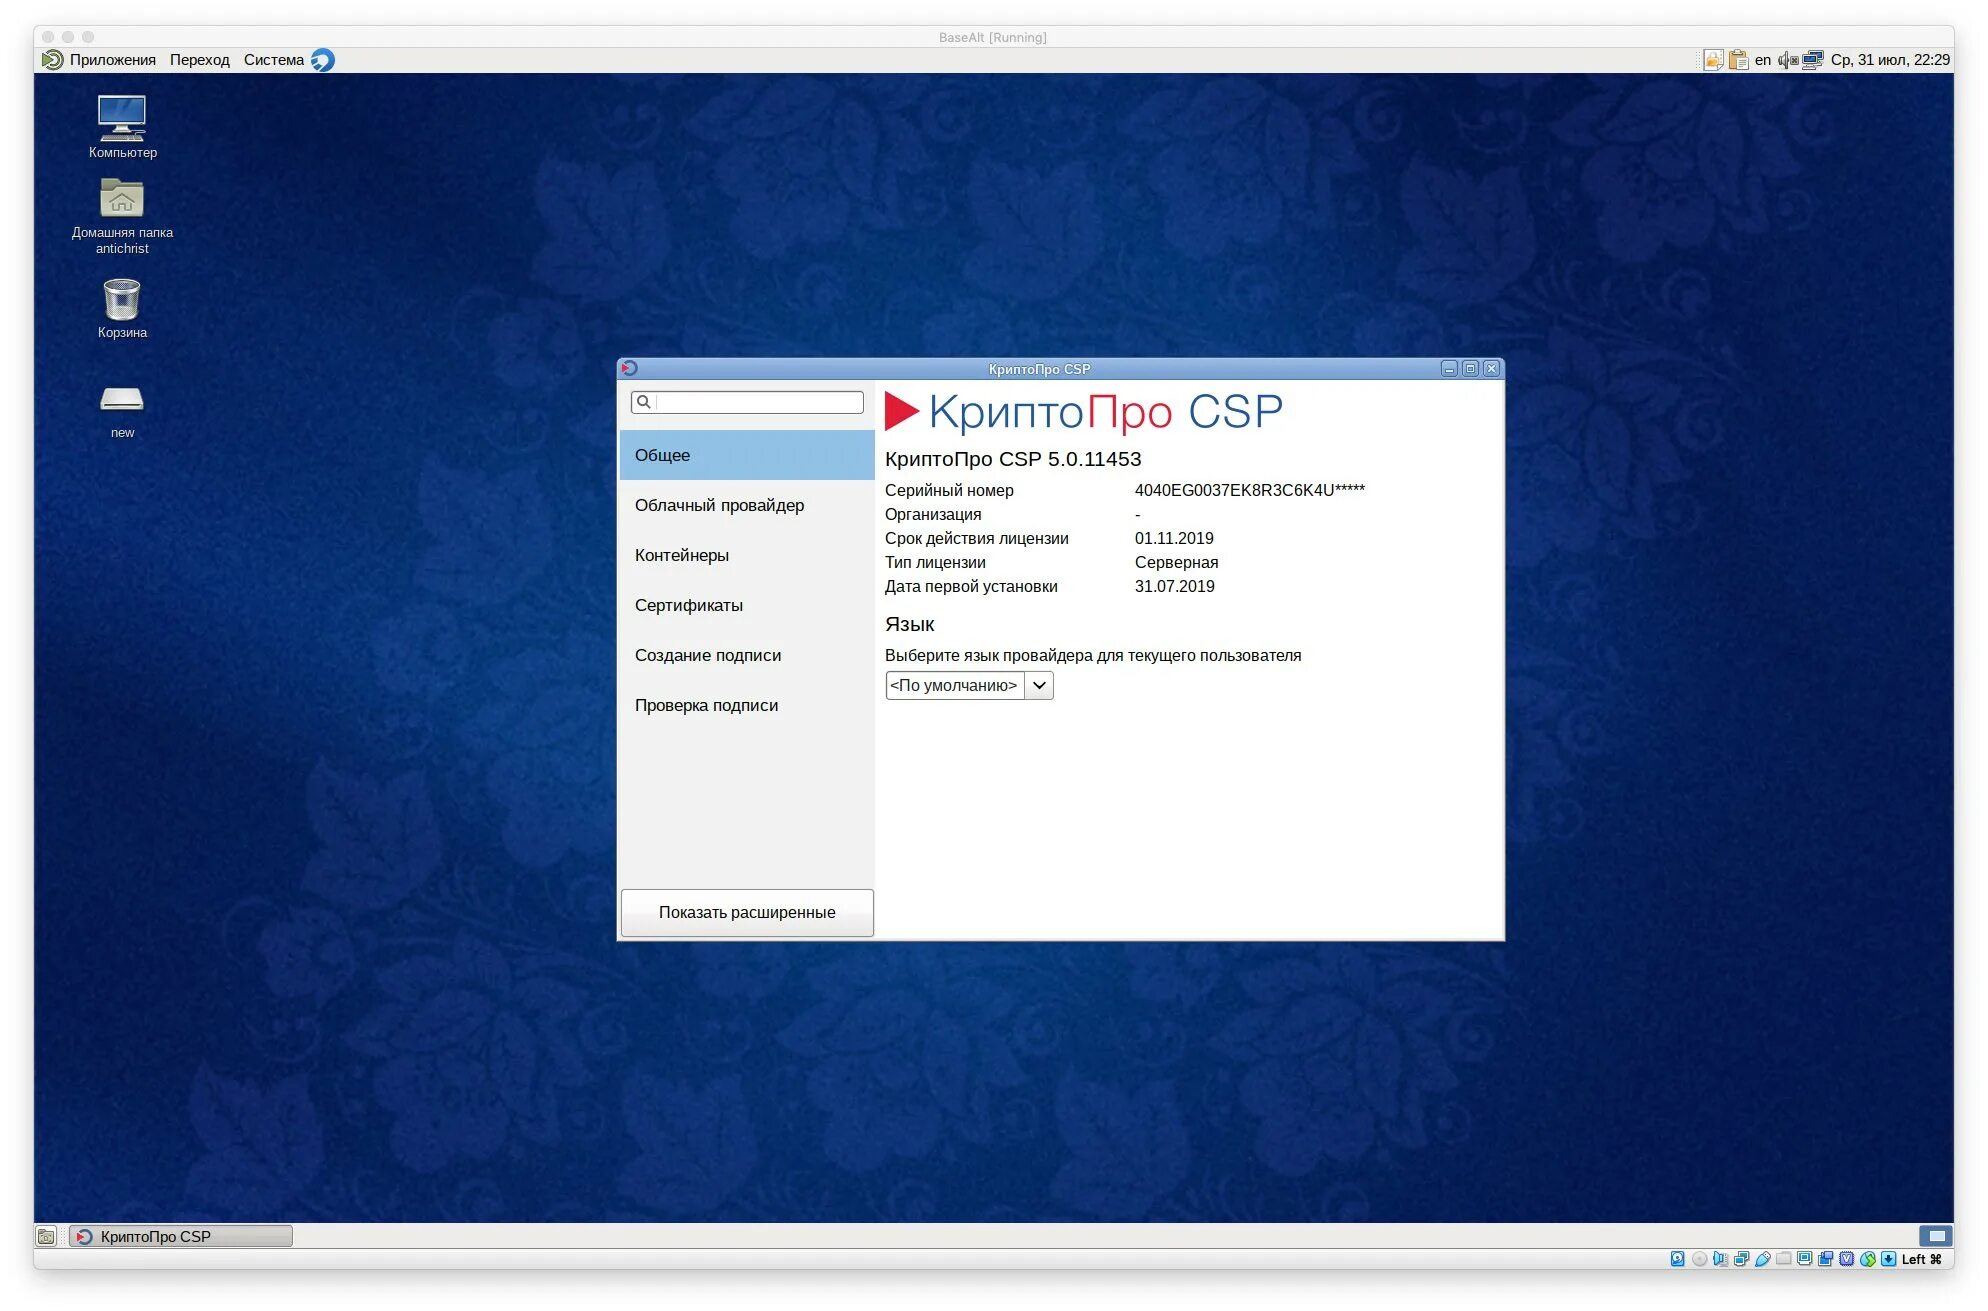Select the Общее section
Viewport: 1988px width, 1311px height.
pos(746,455)
